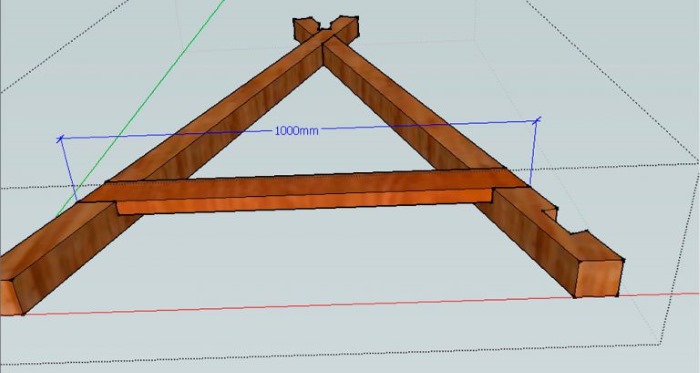
Task: Select the dotted bounding box corner at right
Action: 697,164
